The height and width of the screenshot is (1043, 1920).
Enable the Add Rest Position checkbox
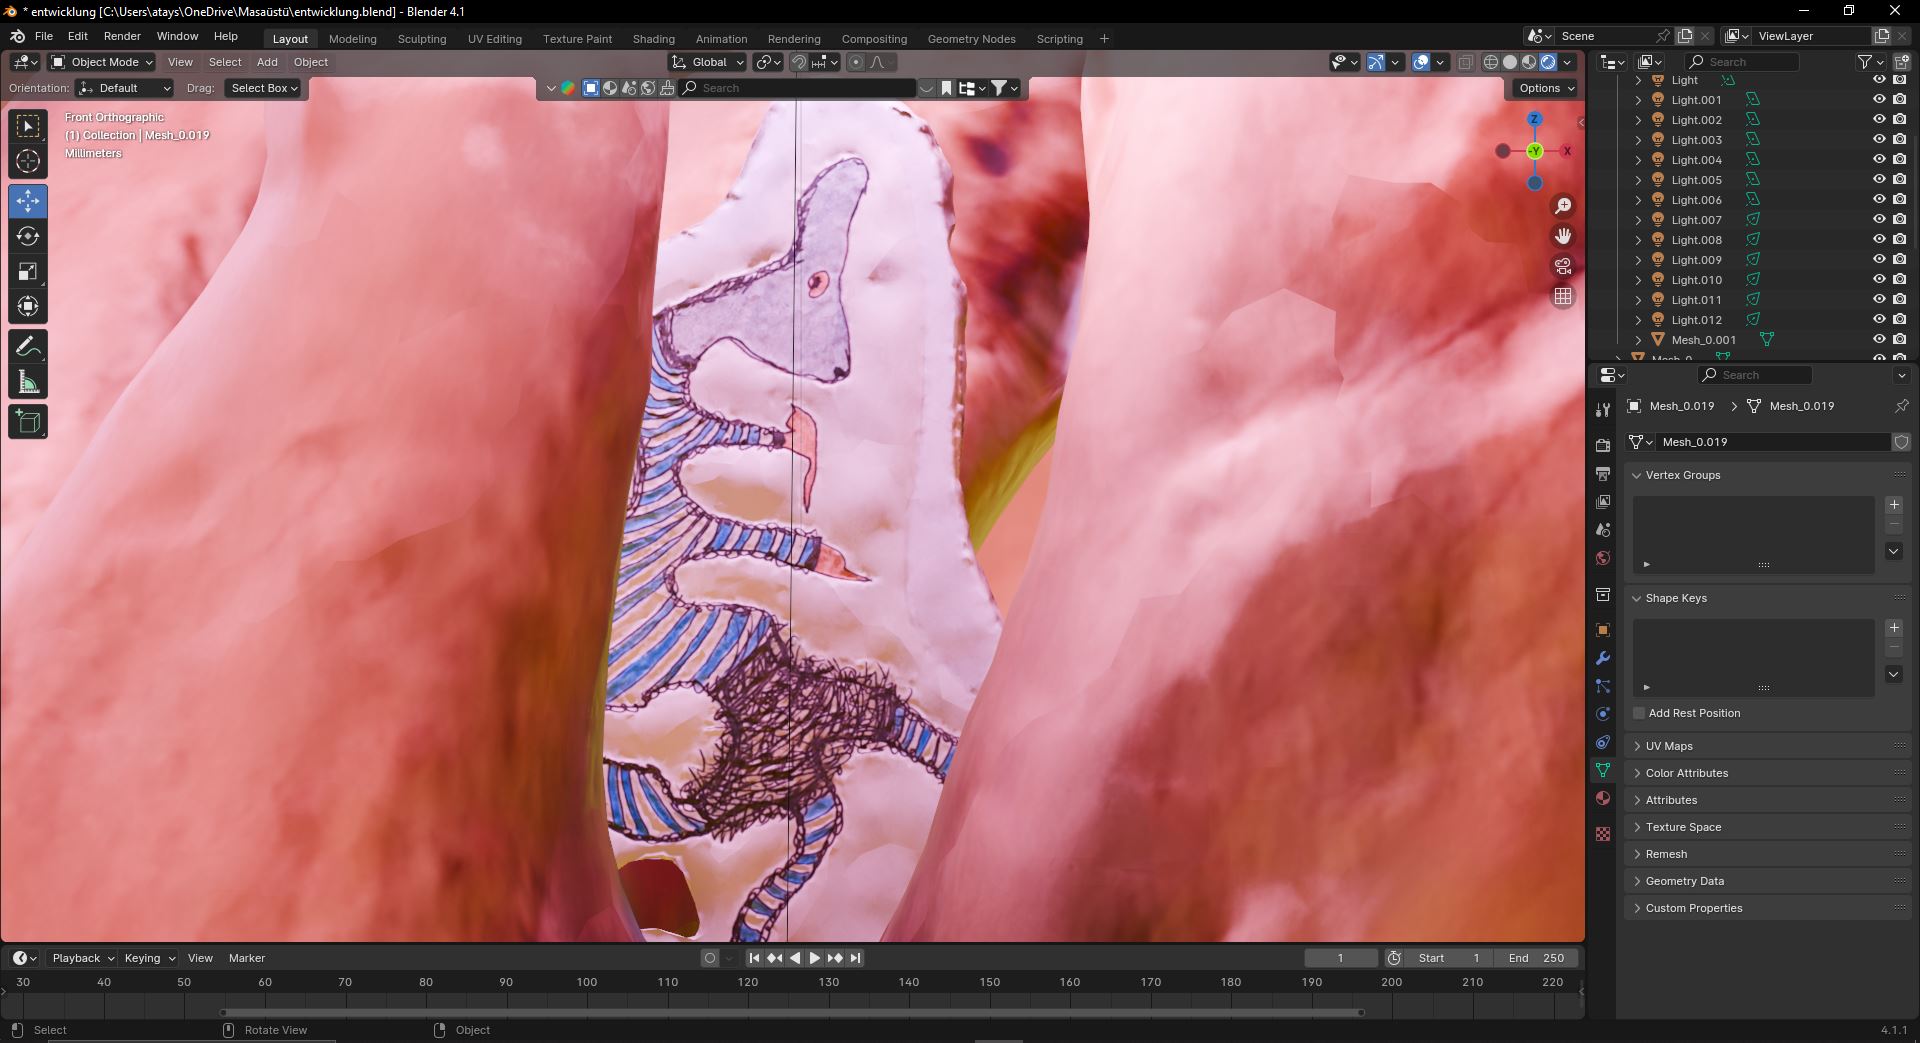pyautogui.click(x=1639, y=713)
